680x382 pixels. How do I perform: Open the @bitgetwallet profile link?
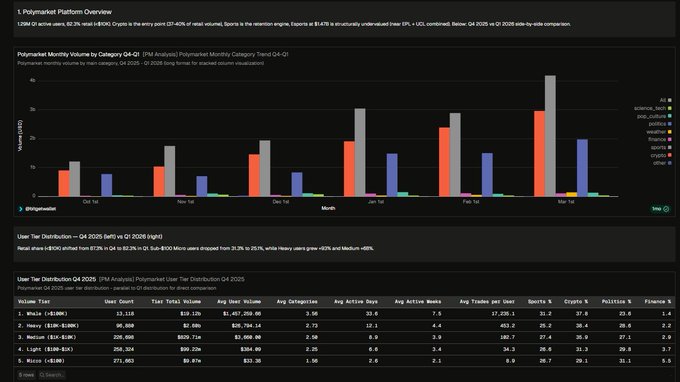point(40,209)
